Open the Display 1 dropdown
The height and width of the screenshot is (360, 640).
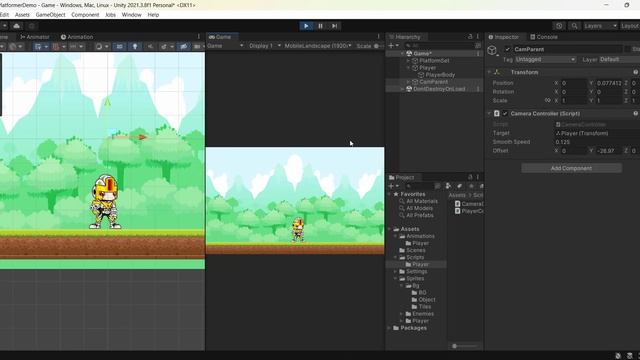point(265,46)
